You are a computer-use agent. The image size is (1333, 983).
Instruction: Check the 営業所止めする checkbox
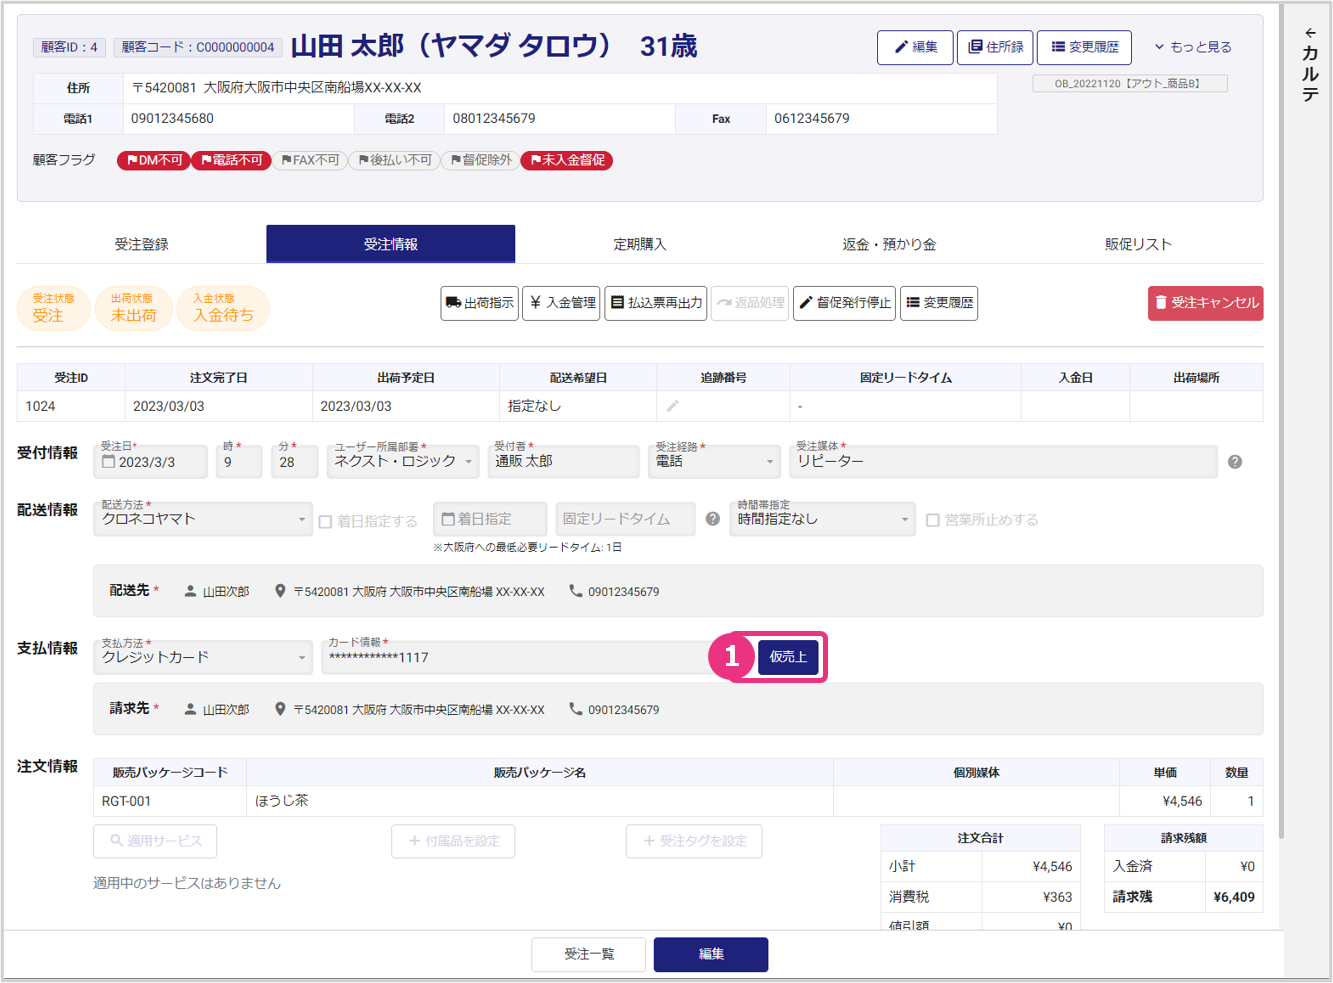coord(933,520)
